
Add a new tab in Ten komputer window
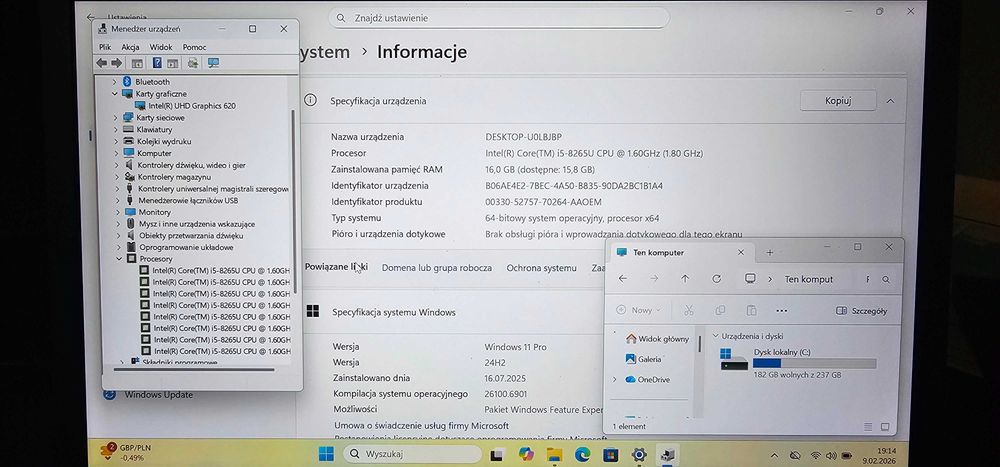769,253
